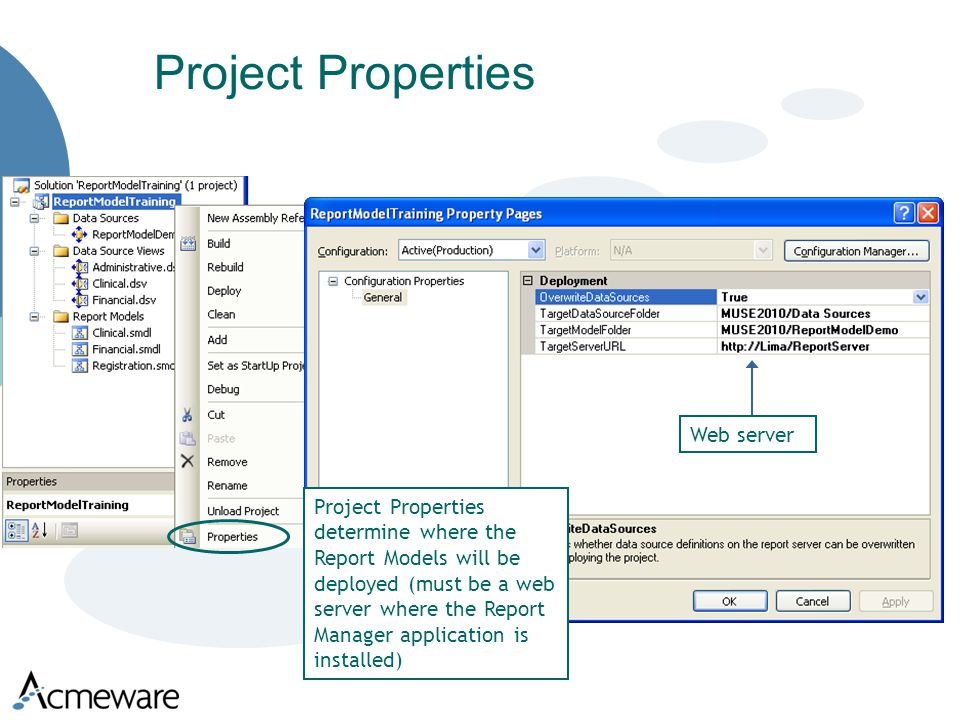Click the Clinical.dsv file icon
Image resolution: width=960 pixels, height=720 pixels.
(80, 284)
